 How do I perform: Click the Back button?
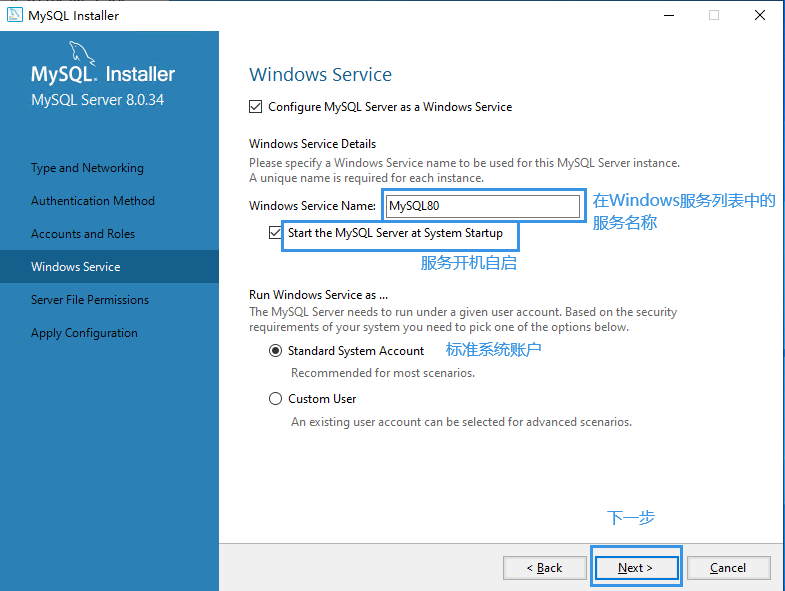(545, 568)
